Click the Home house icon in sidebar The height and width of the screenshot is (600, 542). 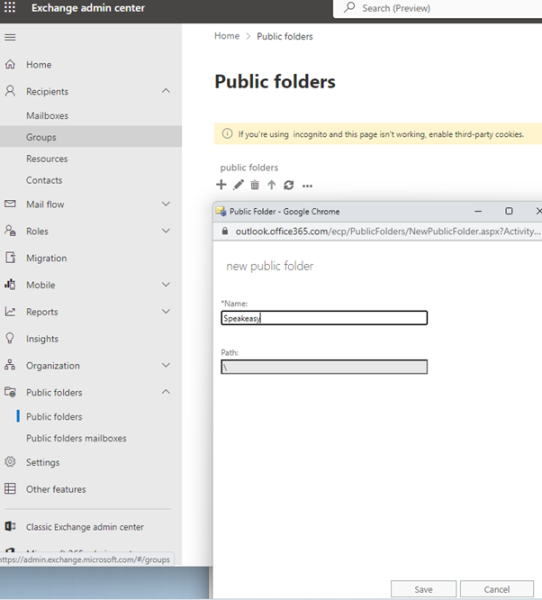click(x=10, y=64)
